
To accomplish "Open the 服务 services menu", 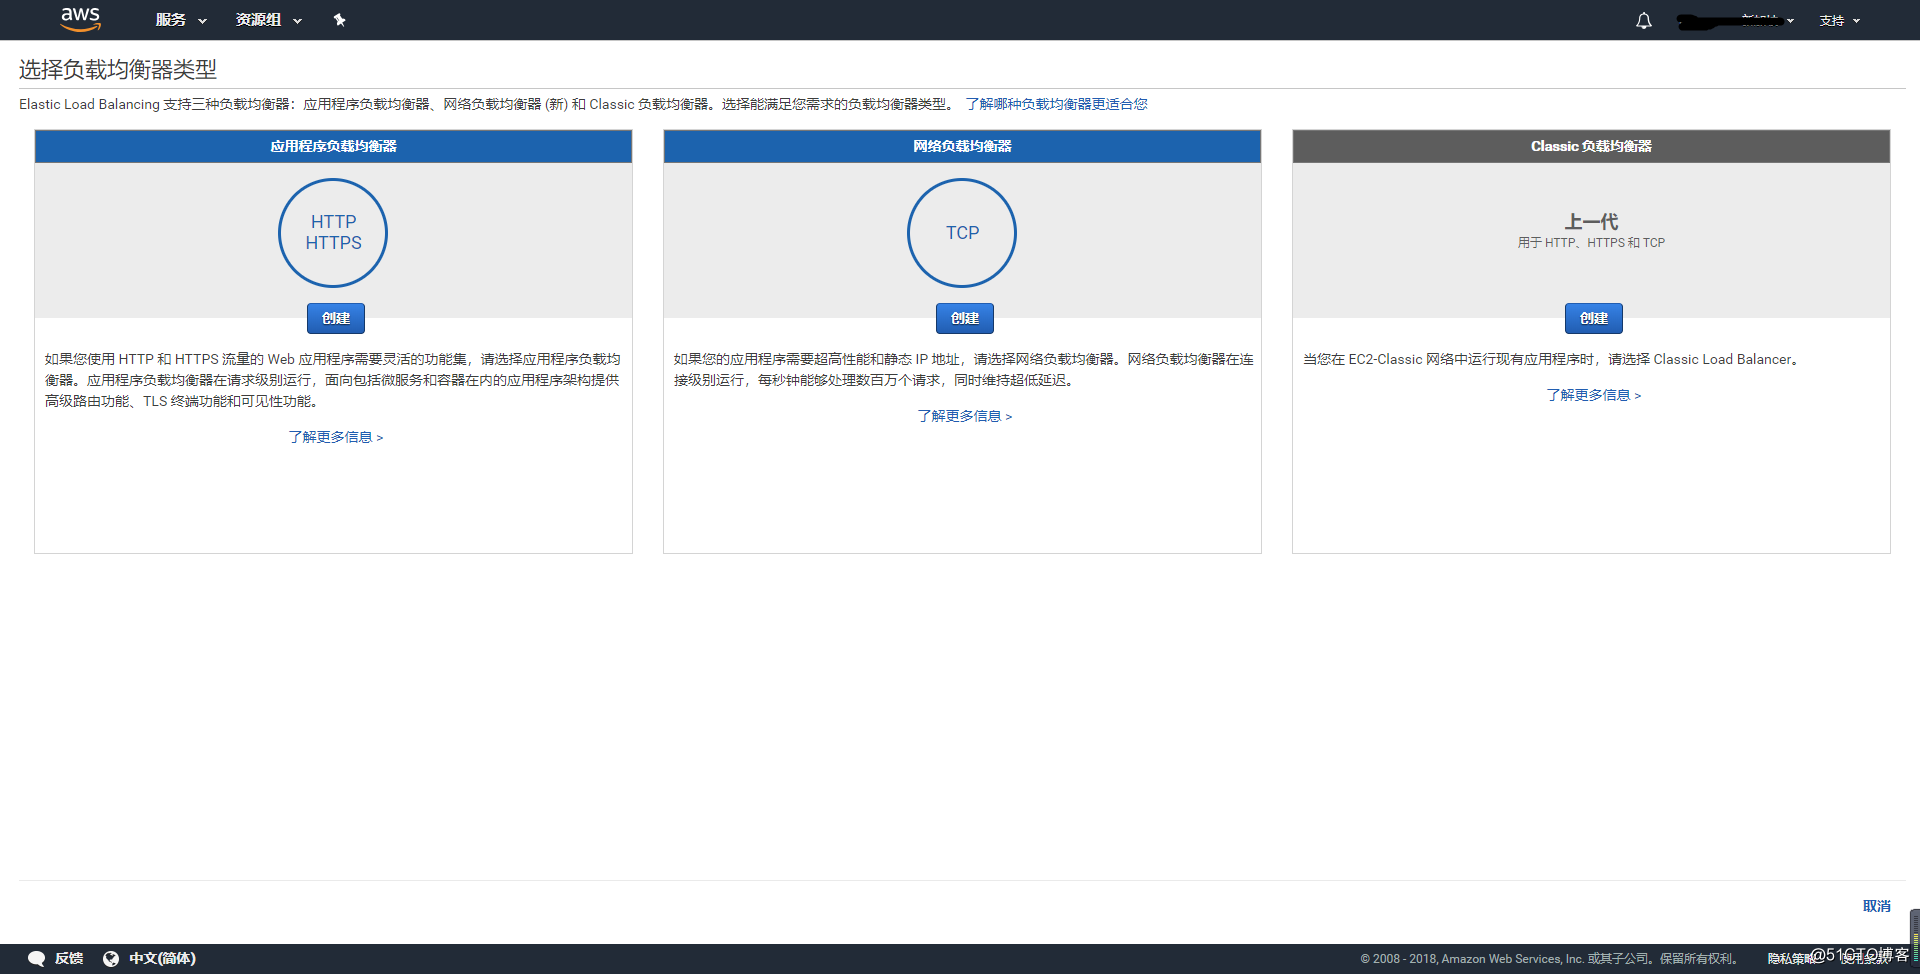I will [181, 20].
